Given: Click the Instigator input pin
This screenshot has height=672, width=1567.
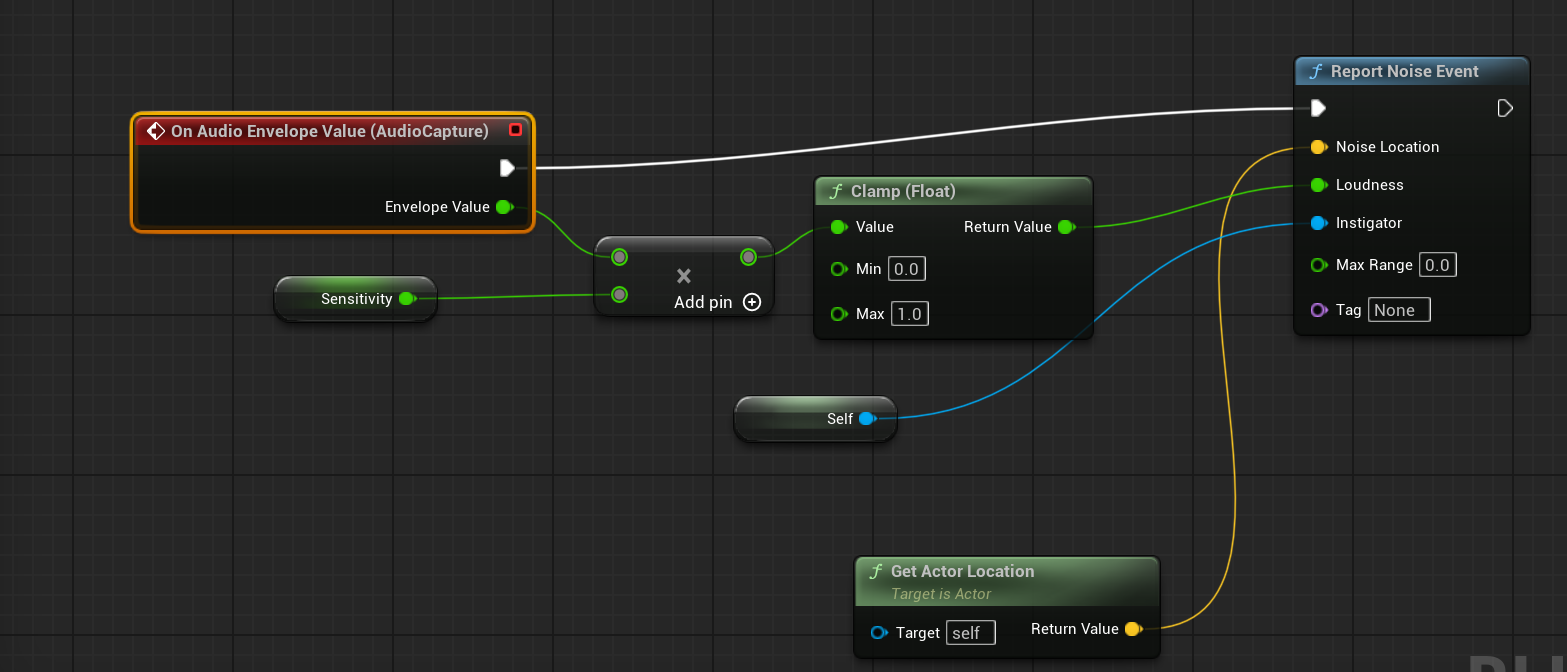Looking at the screenshot, I should pyautogui.click(x=1318, y=223).
